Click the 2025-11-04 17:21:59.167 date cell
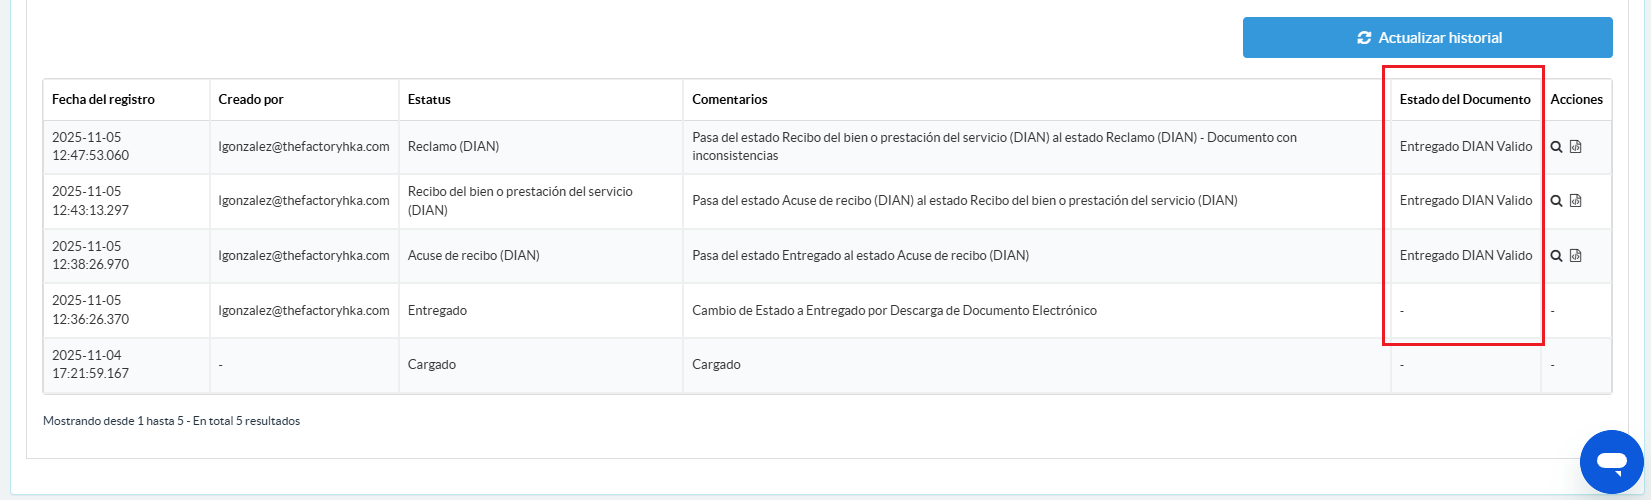 91,364
